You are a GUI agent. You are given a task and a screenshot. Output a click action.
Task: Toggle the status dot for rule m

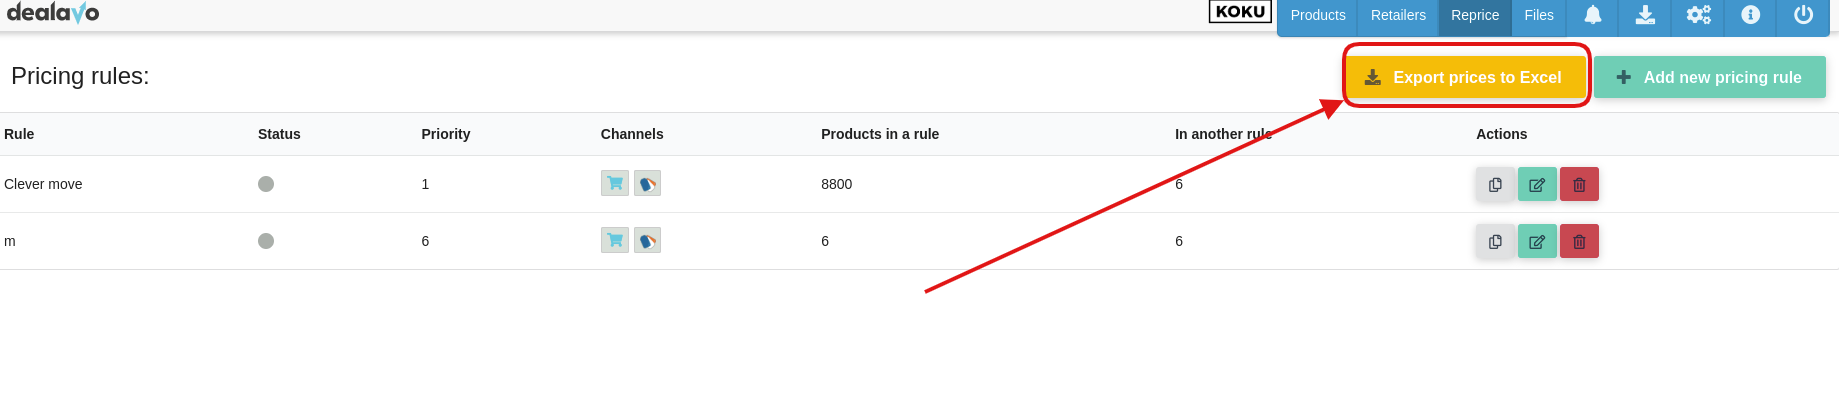click(x=266, y=241)
